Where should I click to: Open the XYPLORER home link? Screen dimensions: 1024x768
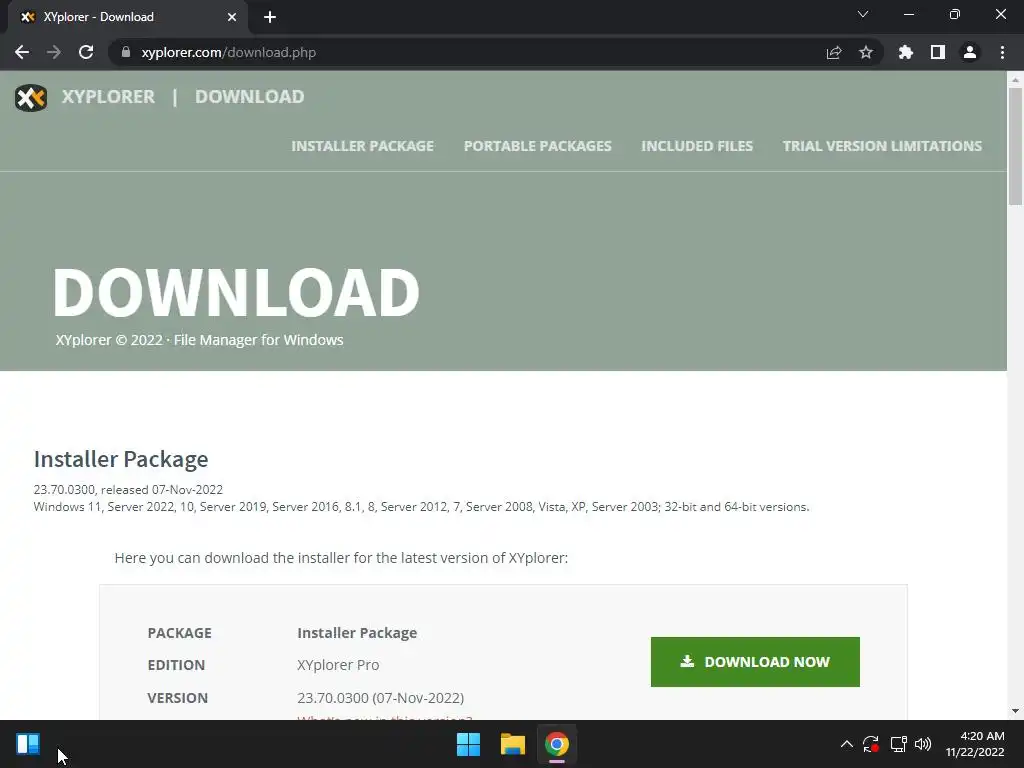tap(108, 97)
